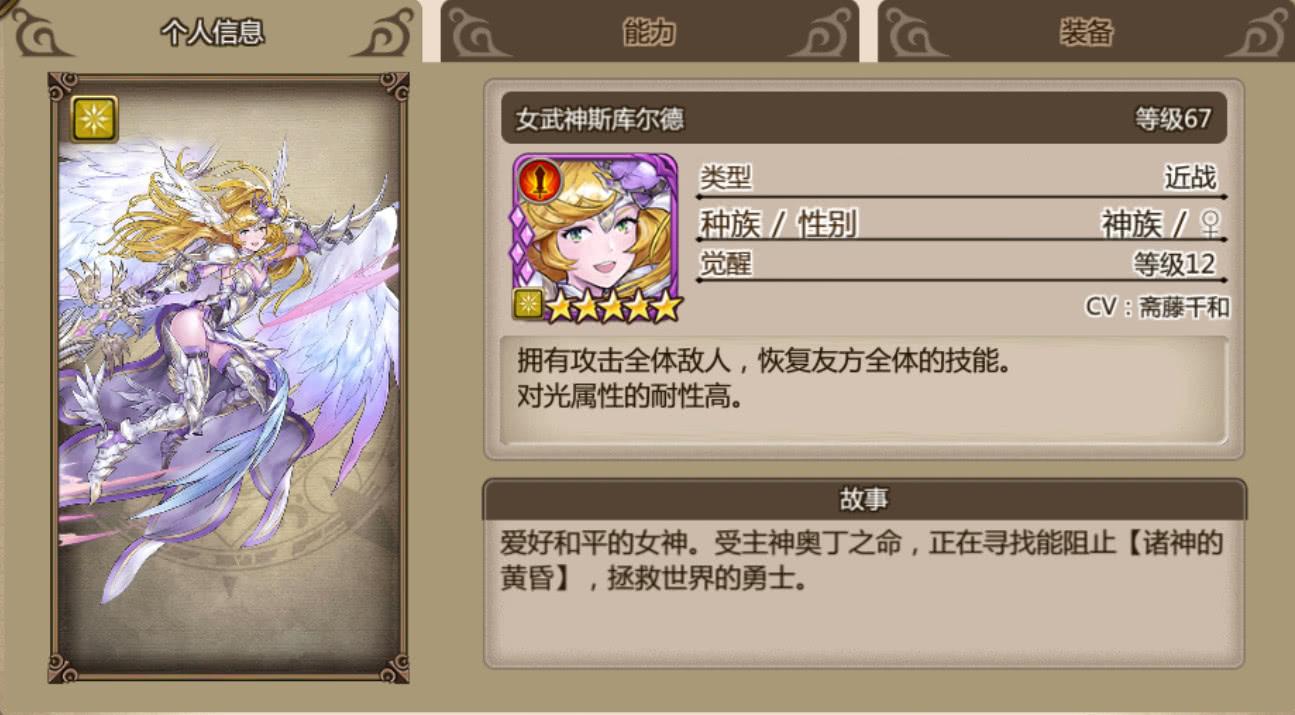Screen dimensions: 1295x715
Task: Click the red sword class icon on portrait
Action: pyautogui.click(x=539, y=180)
